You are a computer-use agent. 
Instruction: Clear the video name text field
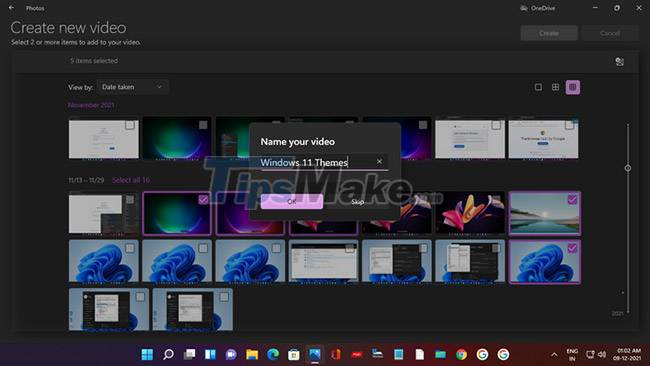click(379, 162)
